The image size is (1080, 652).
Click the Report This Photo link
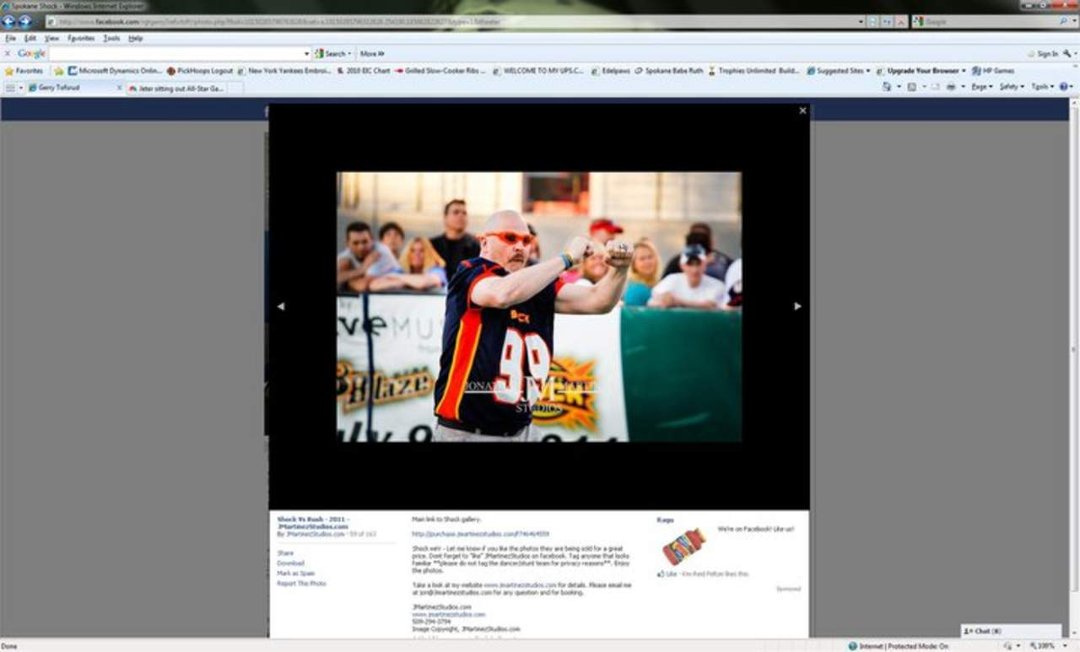(302, 584)
